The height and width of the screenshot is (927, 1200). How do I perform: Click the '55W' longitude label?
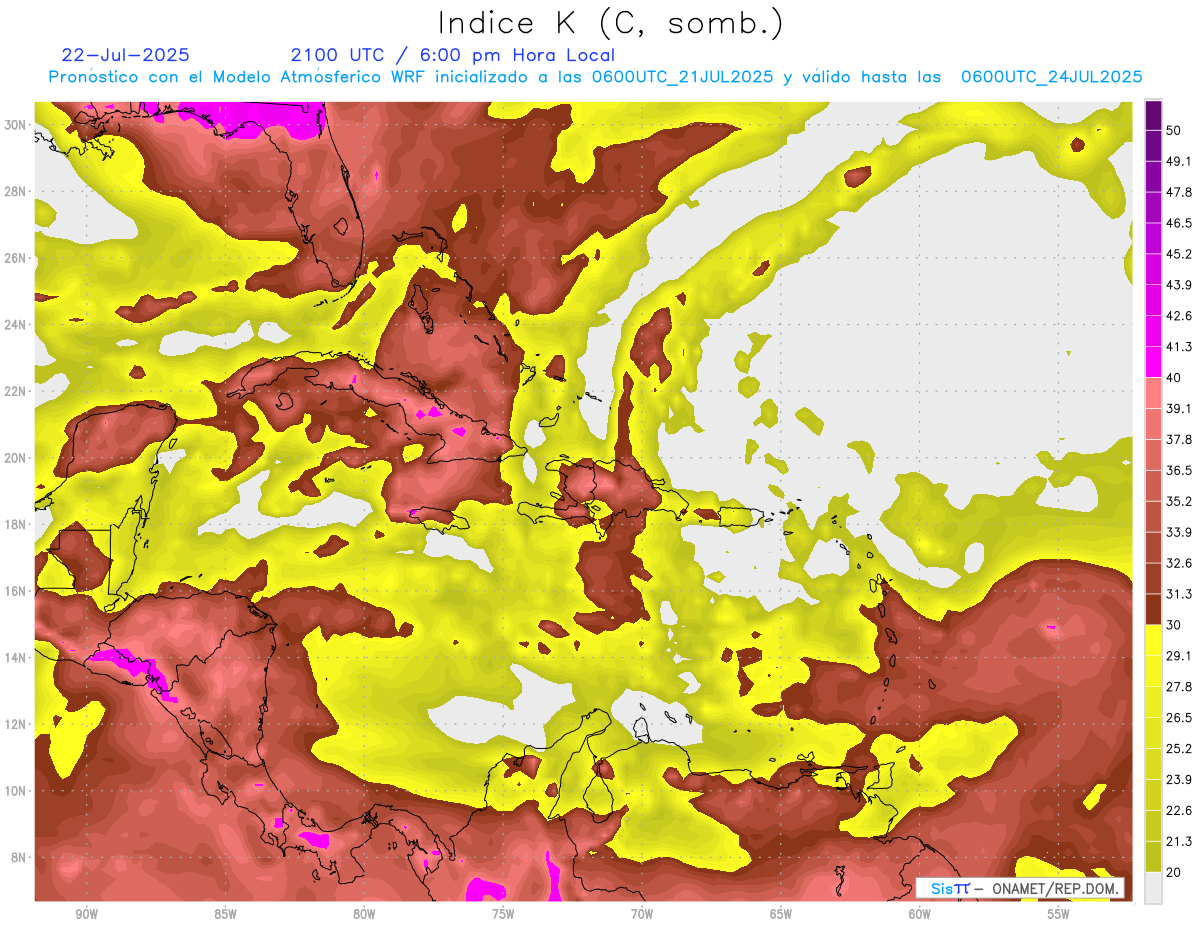click(x=1059, y=914)
